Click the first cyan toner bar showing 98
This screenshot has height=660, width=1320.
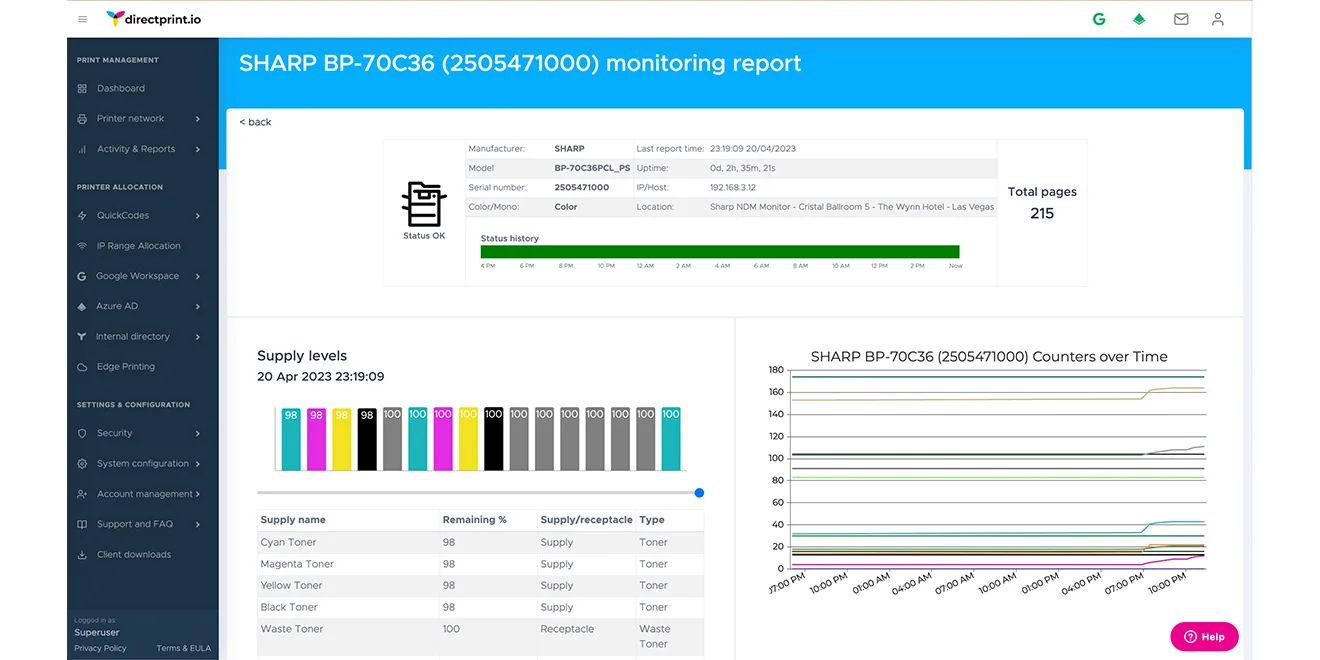coord(291,438)
